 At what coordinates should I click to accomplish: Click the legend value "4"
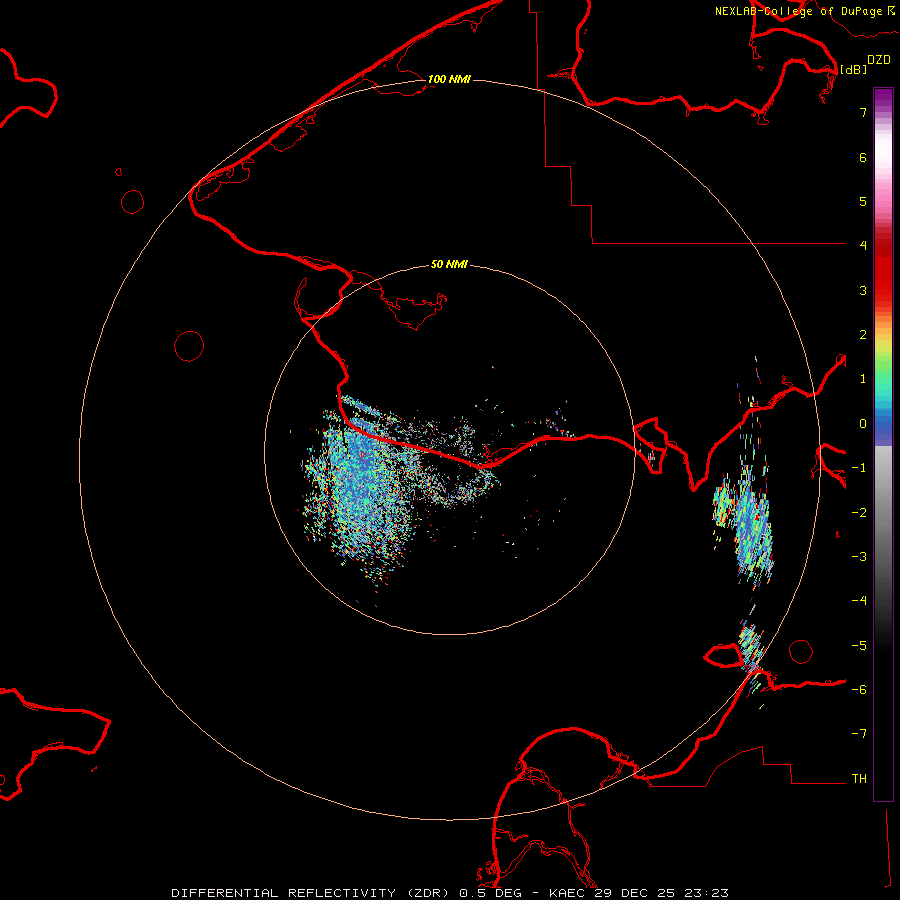pyautogui.click(x=863, y=246)
